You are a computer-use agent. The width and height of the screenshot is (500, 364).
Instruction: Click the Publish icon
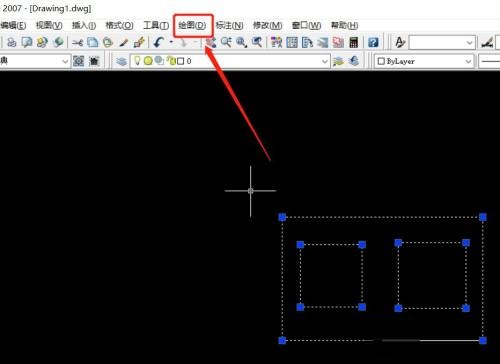tap(42, 42)
